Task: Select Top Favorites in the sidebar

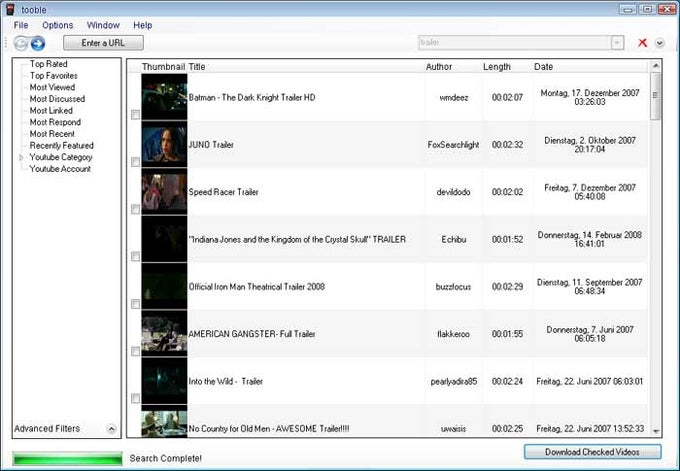Action: 54,75
